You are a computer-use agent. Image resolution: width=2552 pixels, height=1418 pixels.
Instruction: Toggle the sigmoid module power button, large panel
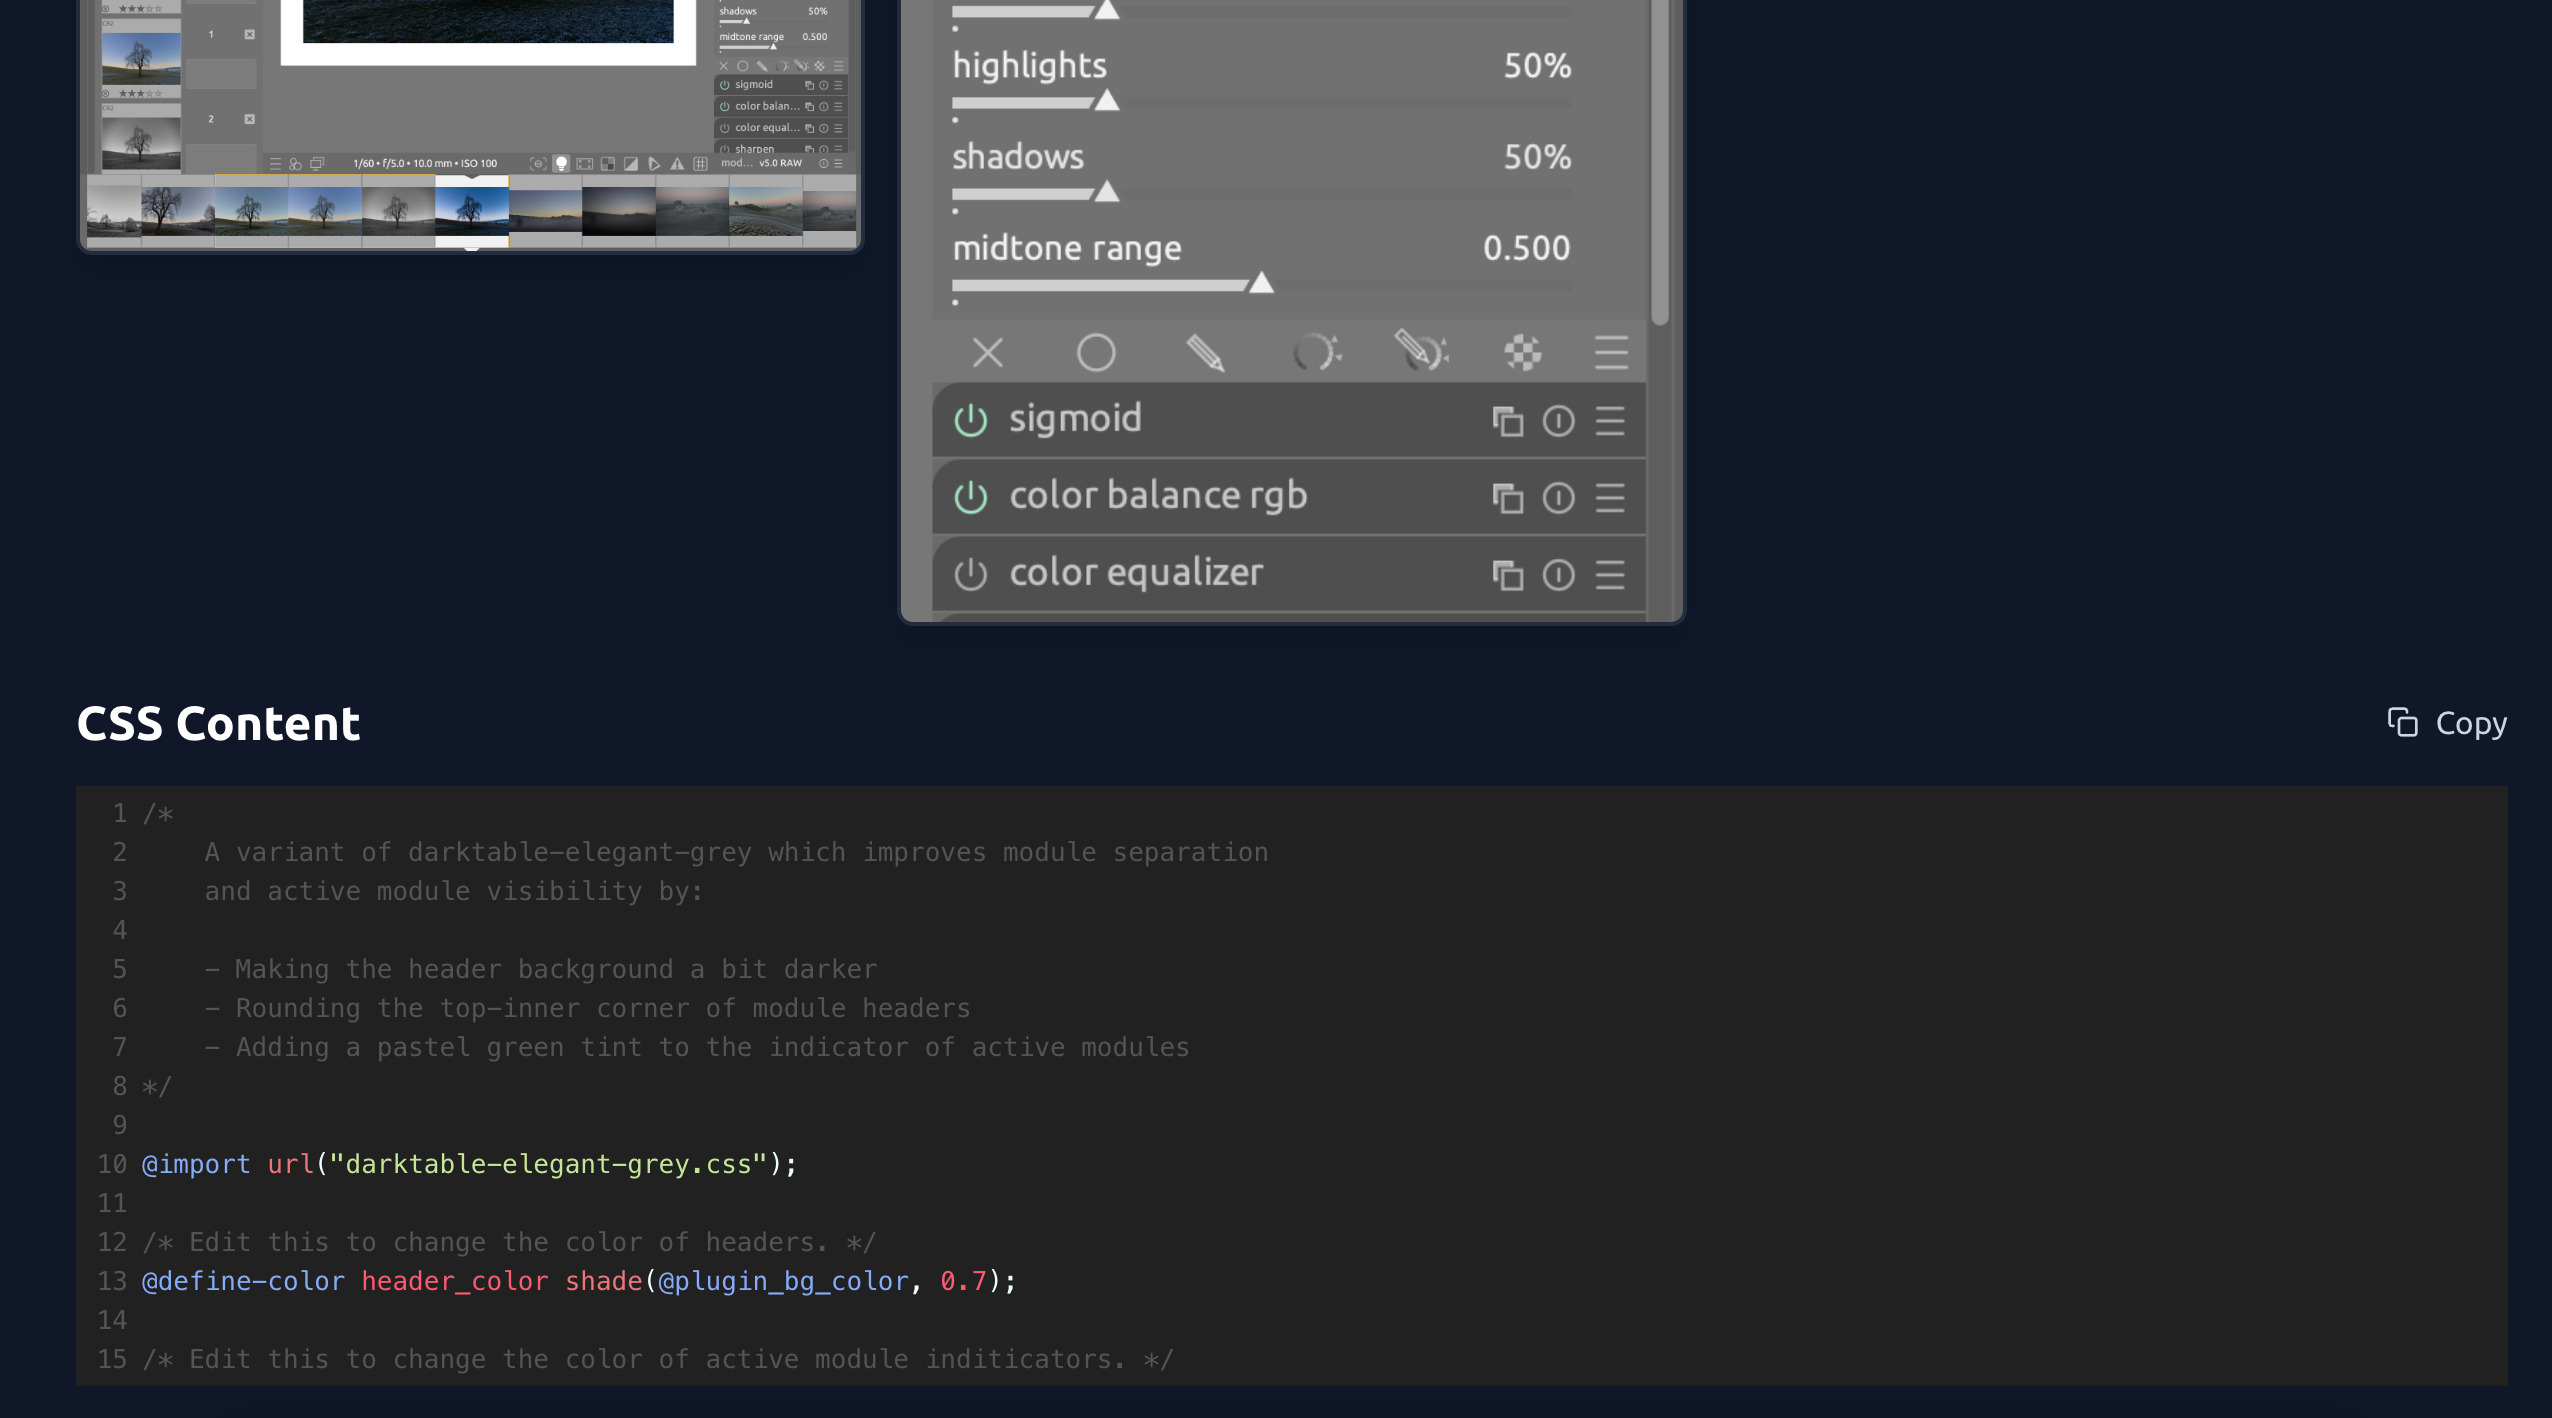coord(970,421)
